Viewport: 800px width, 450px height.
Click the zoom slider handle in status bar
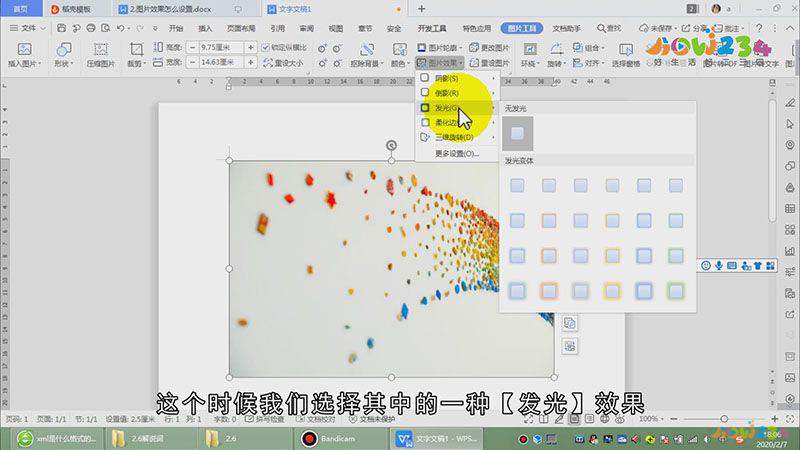[724, 419]
